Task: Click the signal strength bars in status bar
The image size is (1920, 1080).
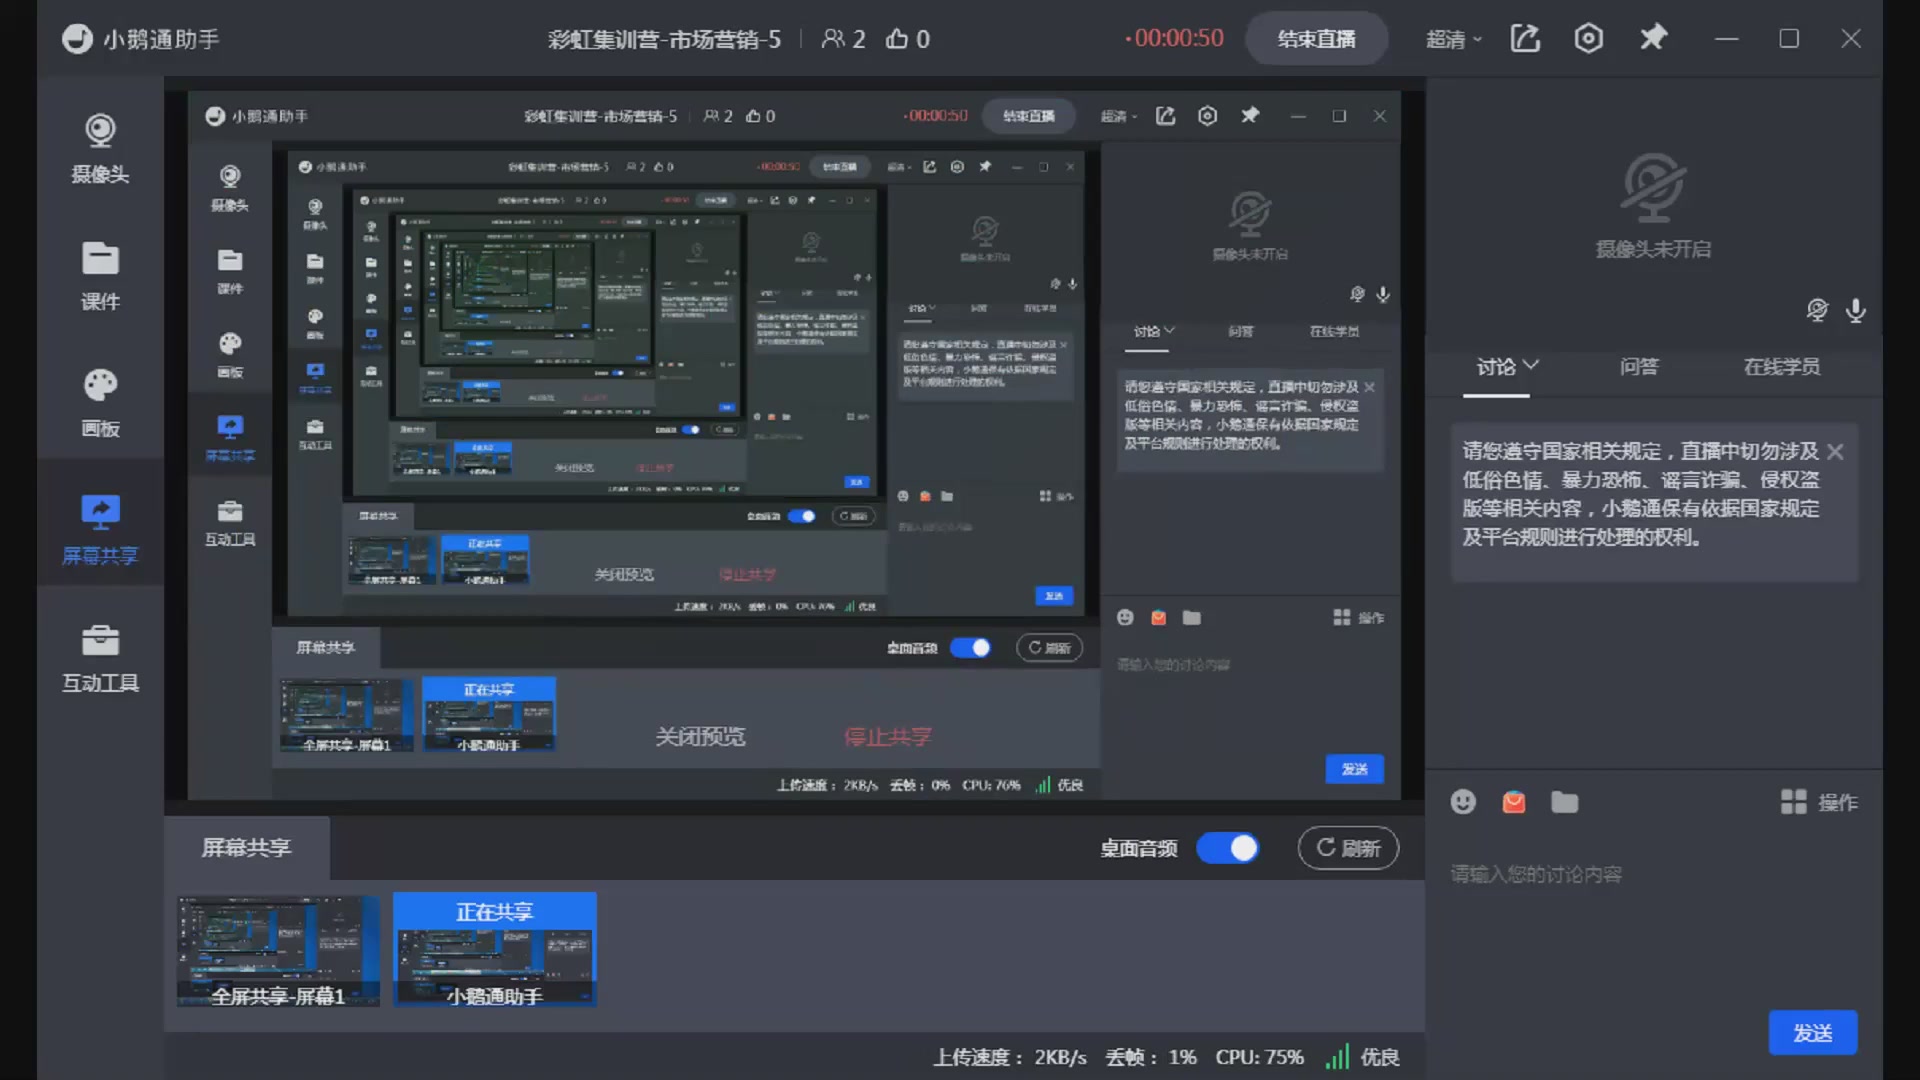Action: coord(1337,1056)
